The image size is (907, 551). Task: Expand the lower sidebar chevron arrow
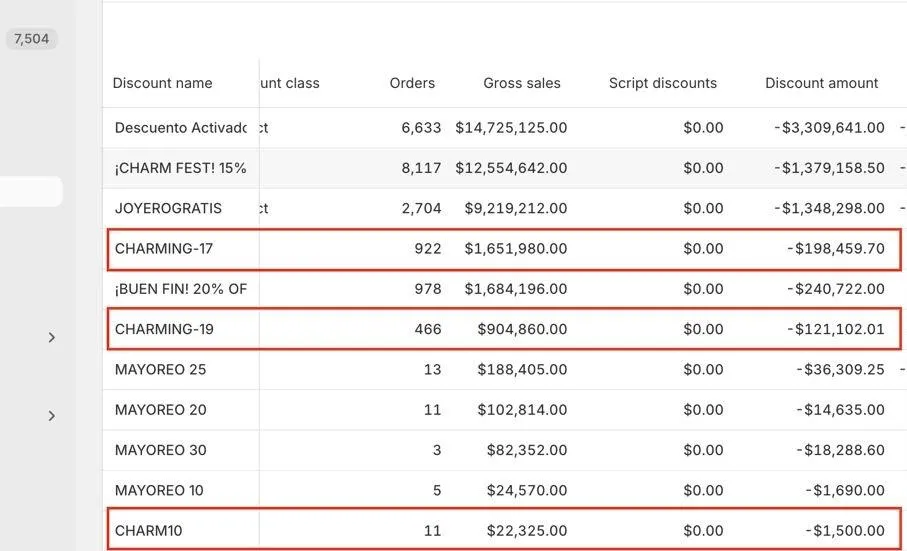tap(52, 416)
